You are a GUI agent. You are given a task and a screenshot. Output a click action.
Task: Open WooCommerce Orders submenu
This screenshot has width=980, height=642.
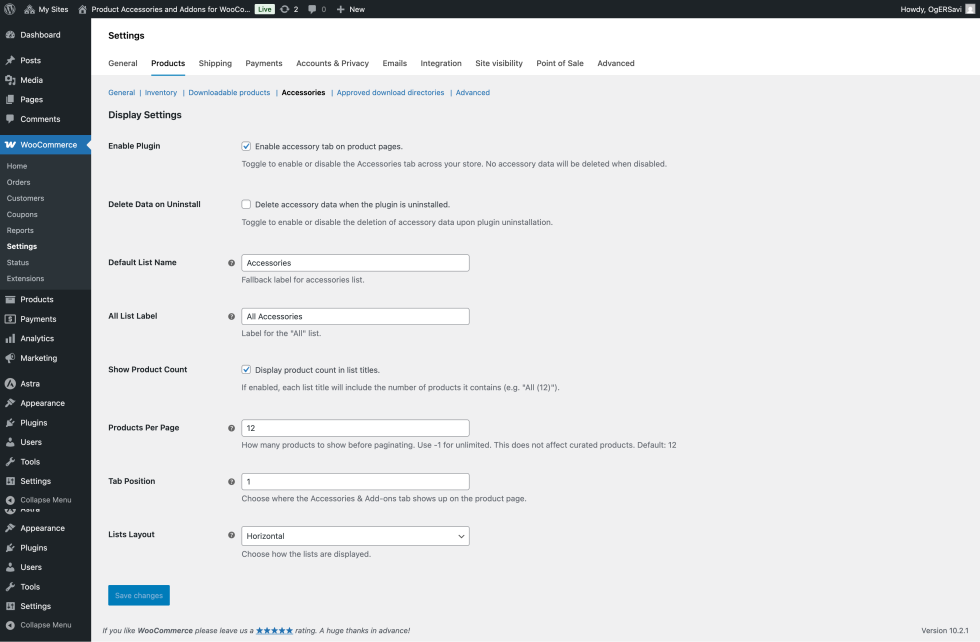coord(19,183)
